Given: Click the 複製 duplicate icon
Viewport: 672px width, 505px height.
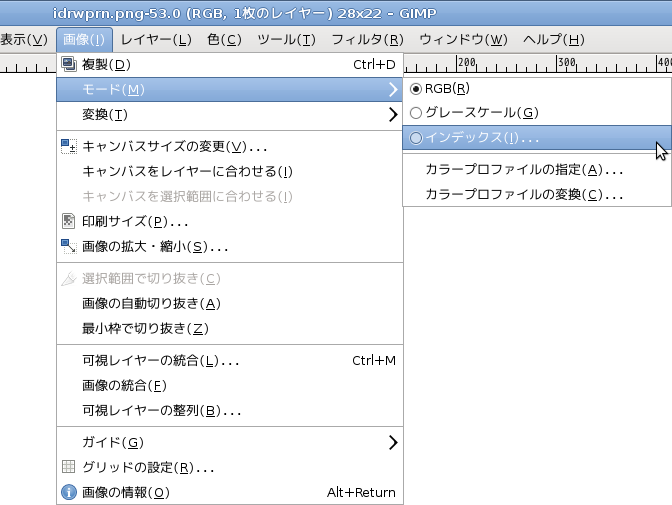Looking at the screenshot, I should (x=69, y=64).
